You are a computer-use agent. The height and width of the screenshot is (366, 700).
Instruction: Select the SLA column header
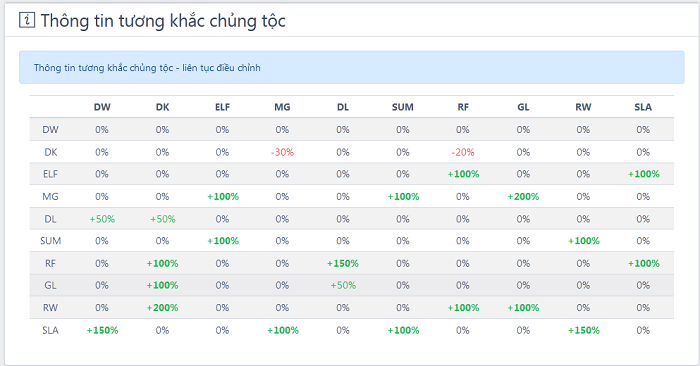click(x=643, y=107)
